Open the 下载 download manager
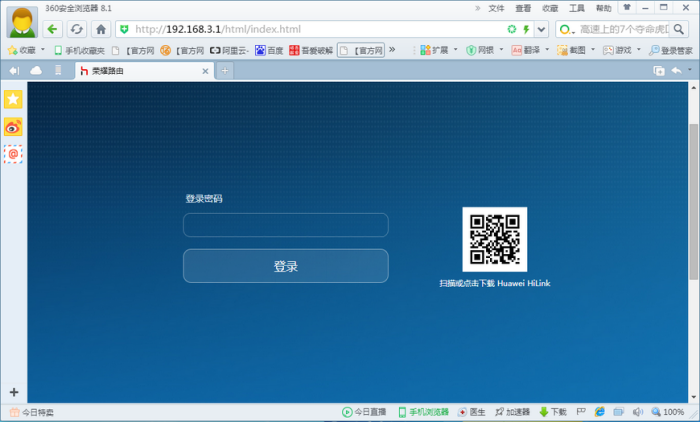The image size is (700, 422). pos(553,412)
